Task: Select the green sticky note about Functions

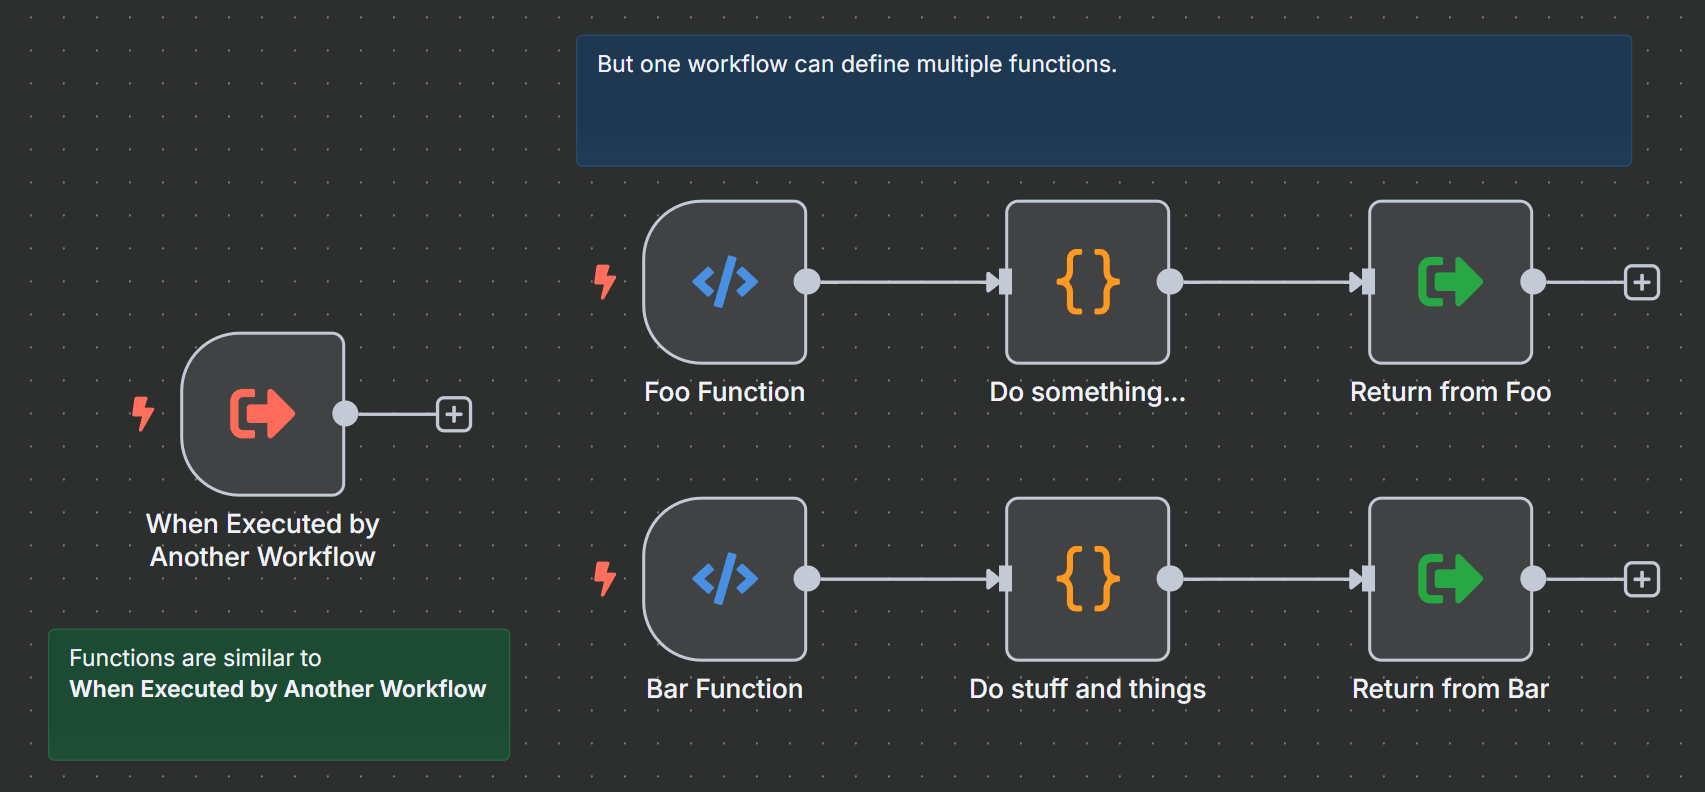Action: [279, 694]
